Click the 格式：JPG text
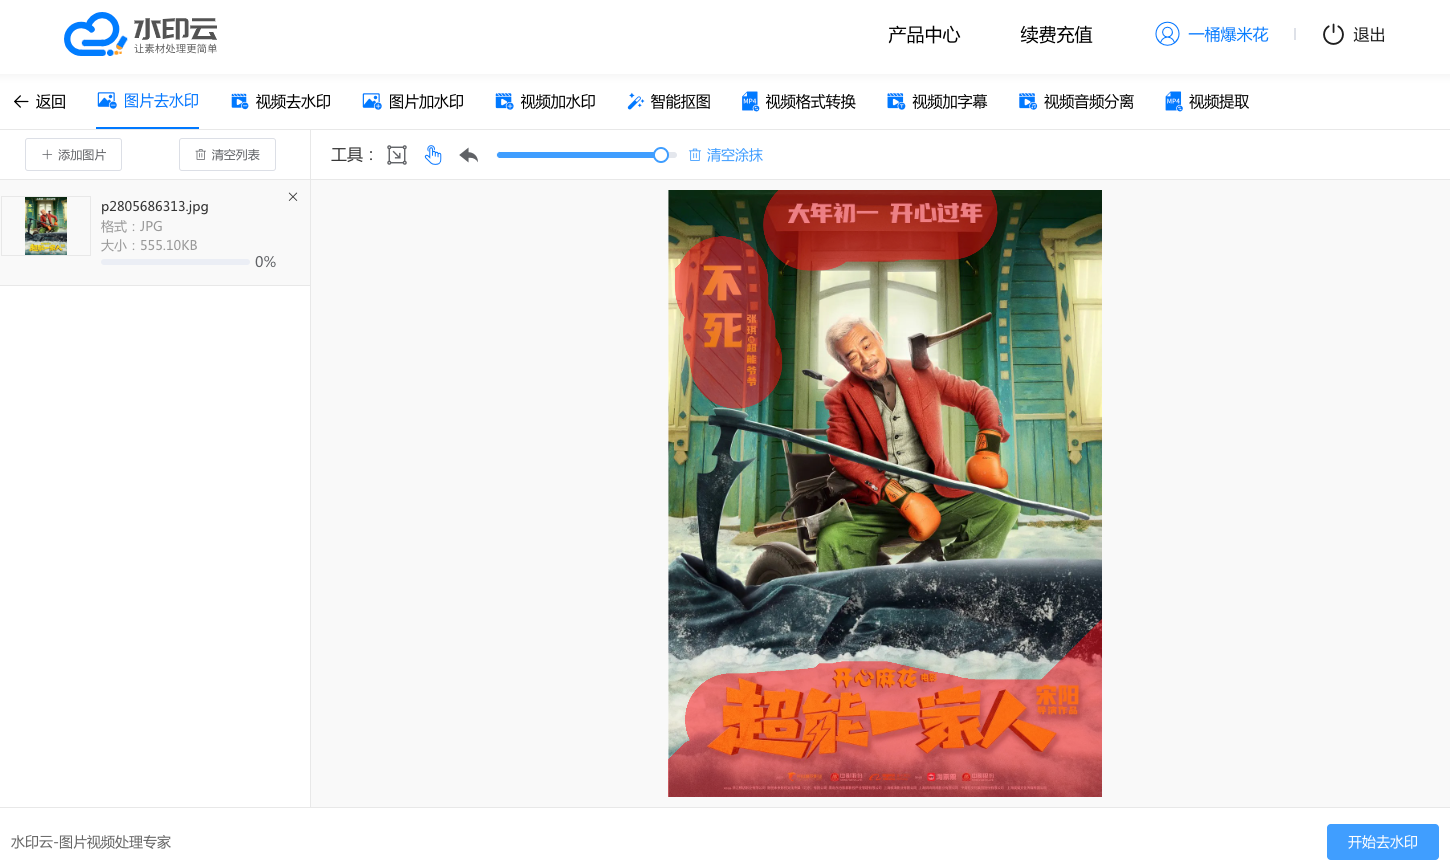 132,226
